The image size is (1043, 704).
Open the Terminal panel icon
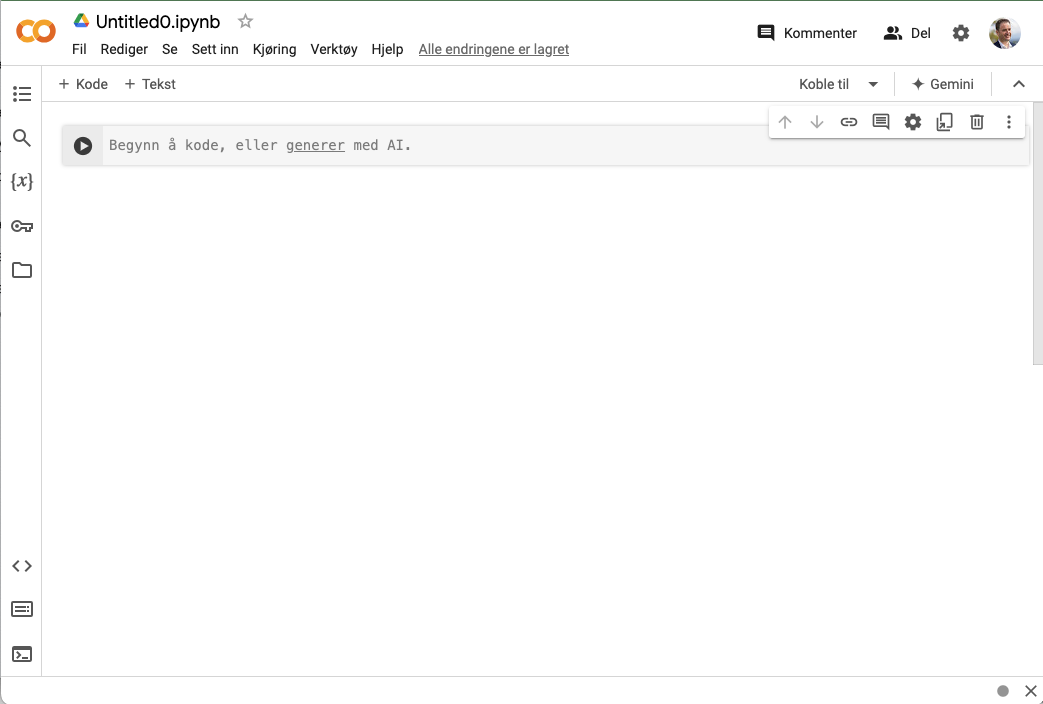pos(22,654)
